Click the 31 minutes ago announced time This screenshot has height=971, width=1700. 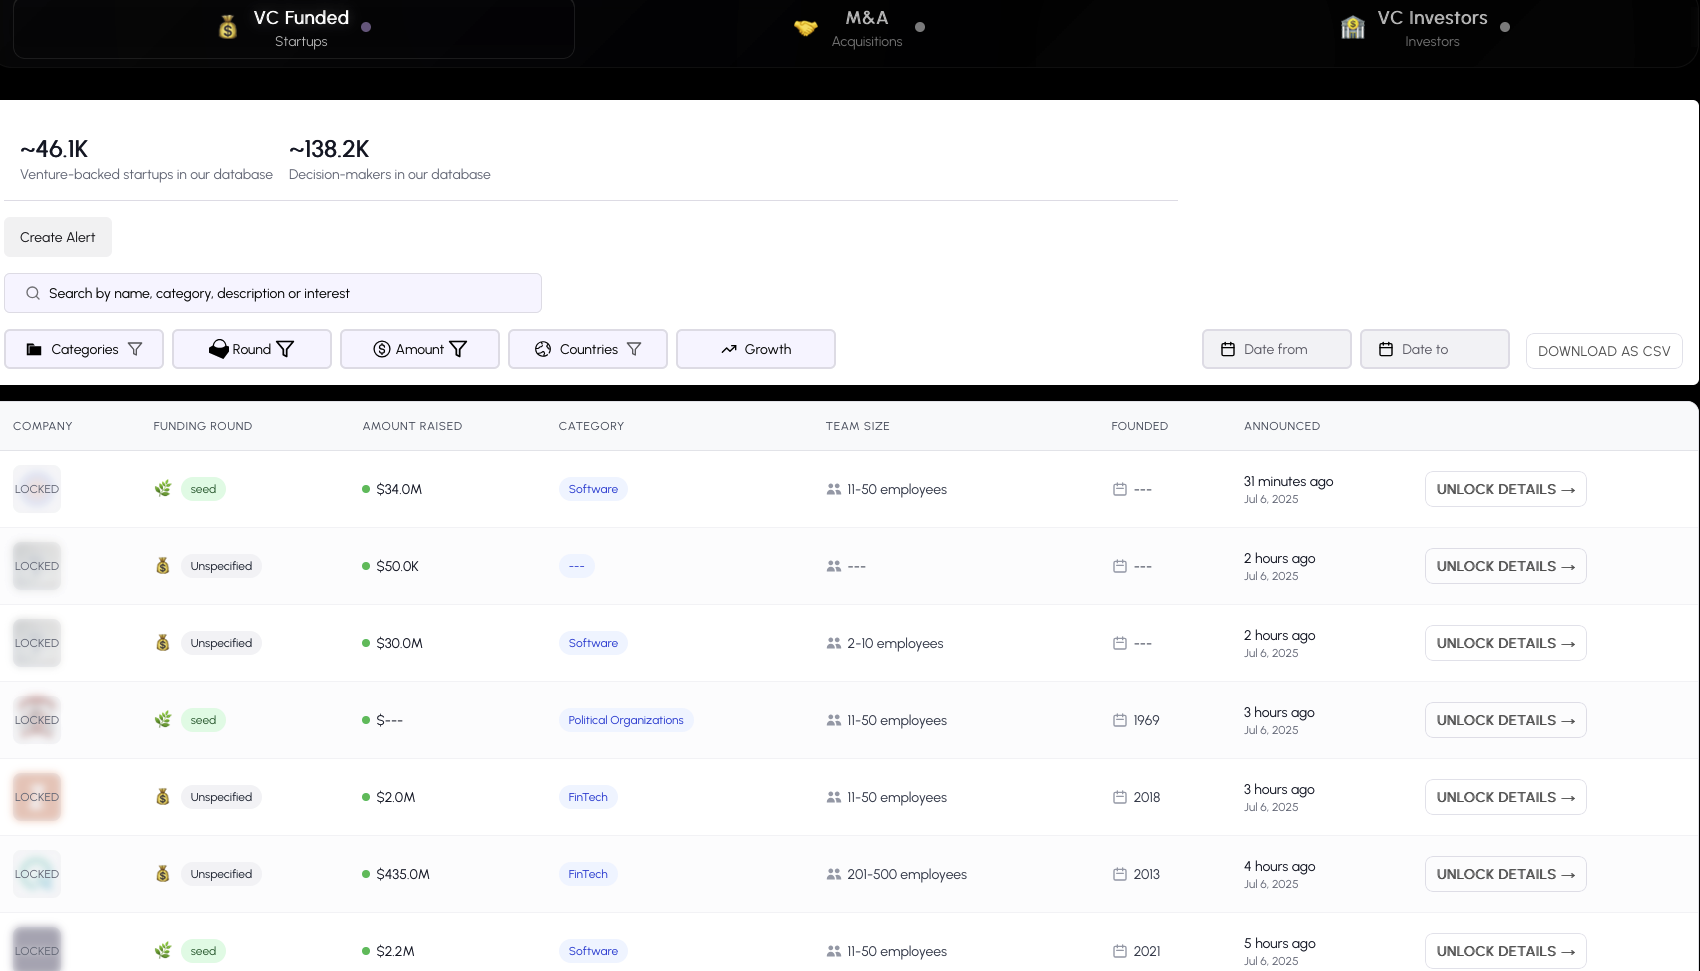pyautogui.click(x=1288, y=481)
